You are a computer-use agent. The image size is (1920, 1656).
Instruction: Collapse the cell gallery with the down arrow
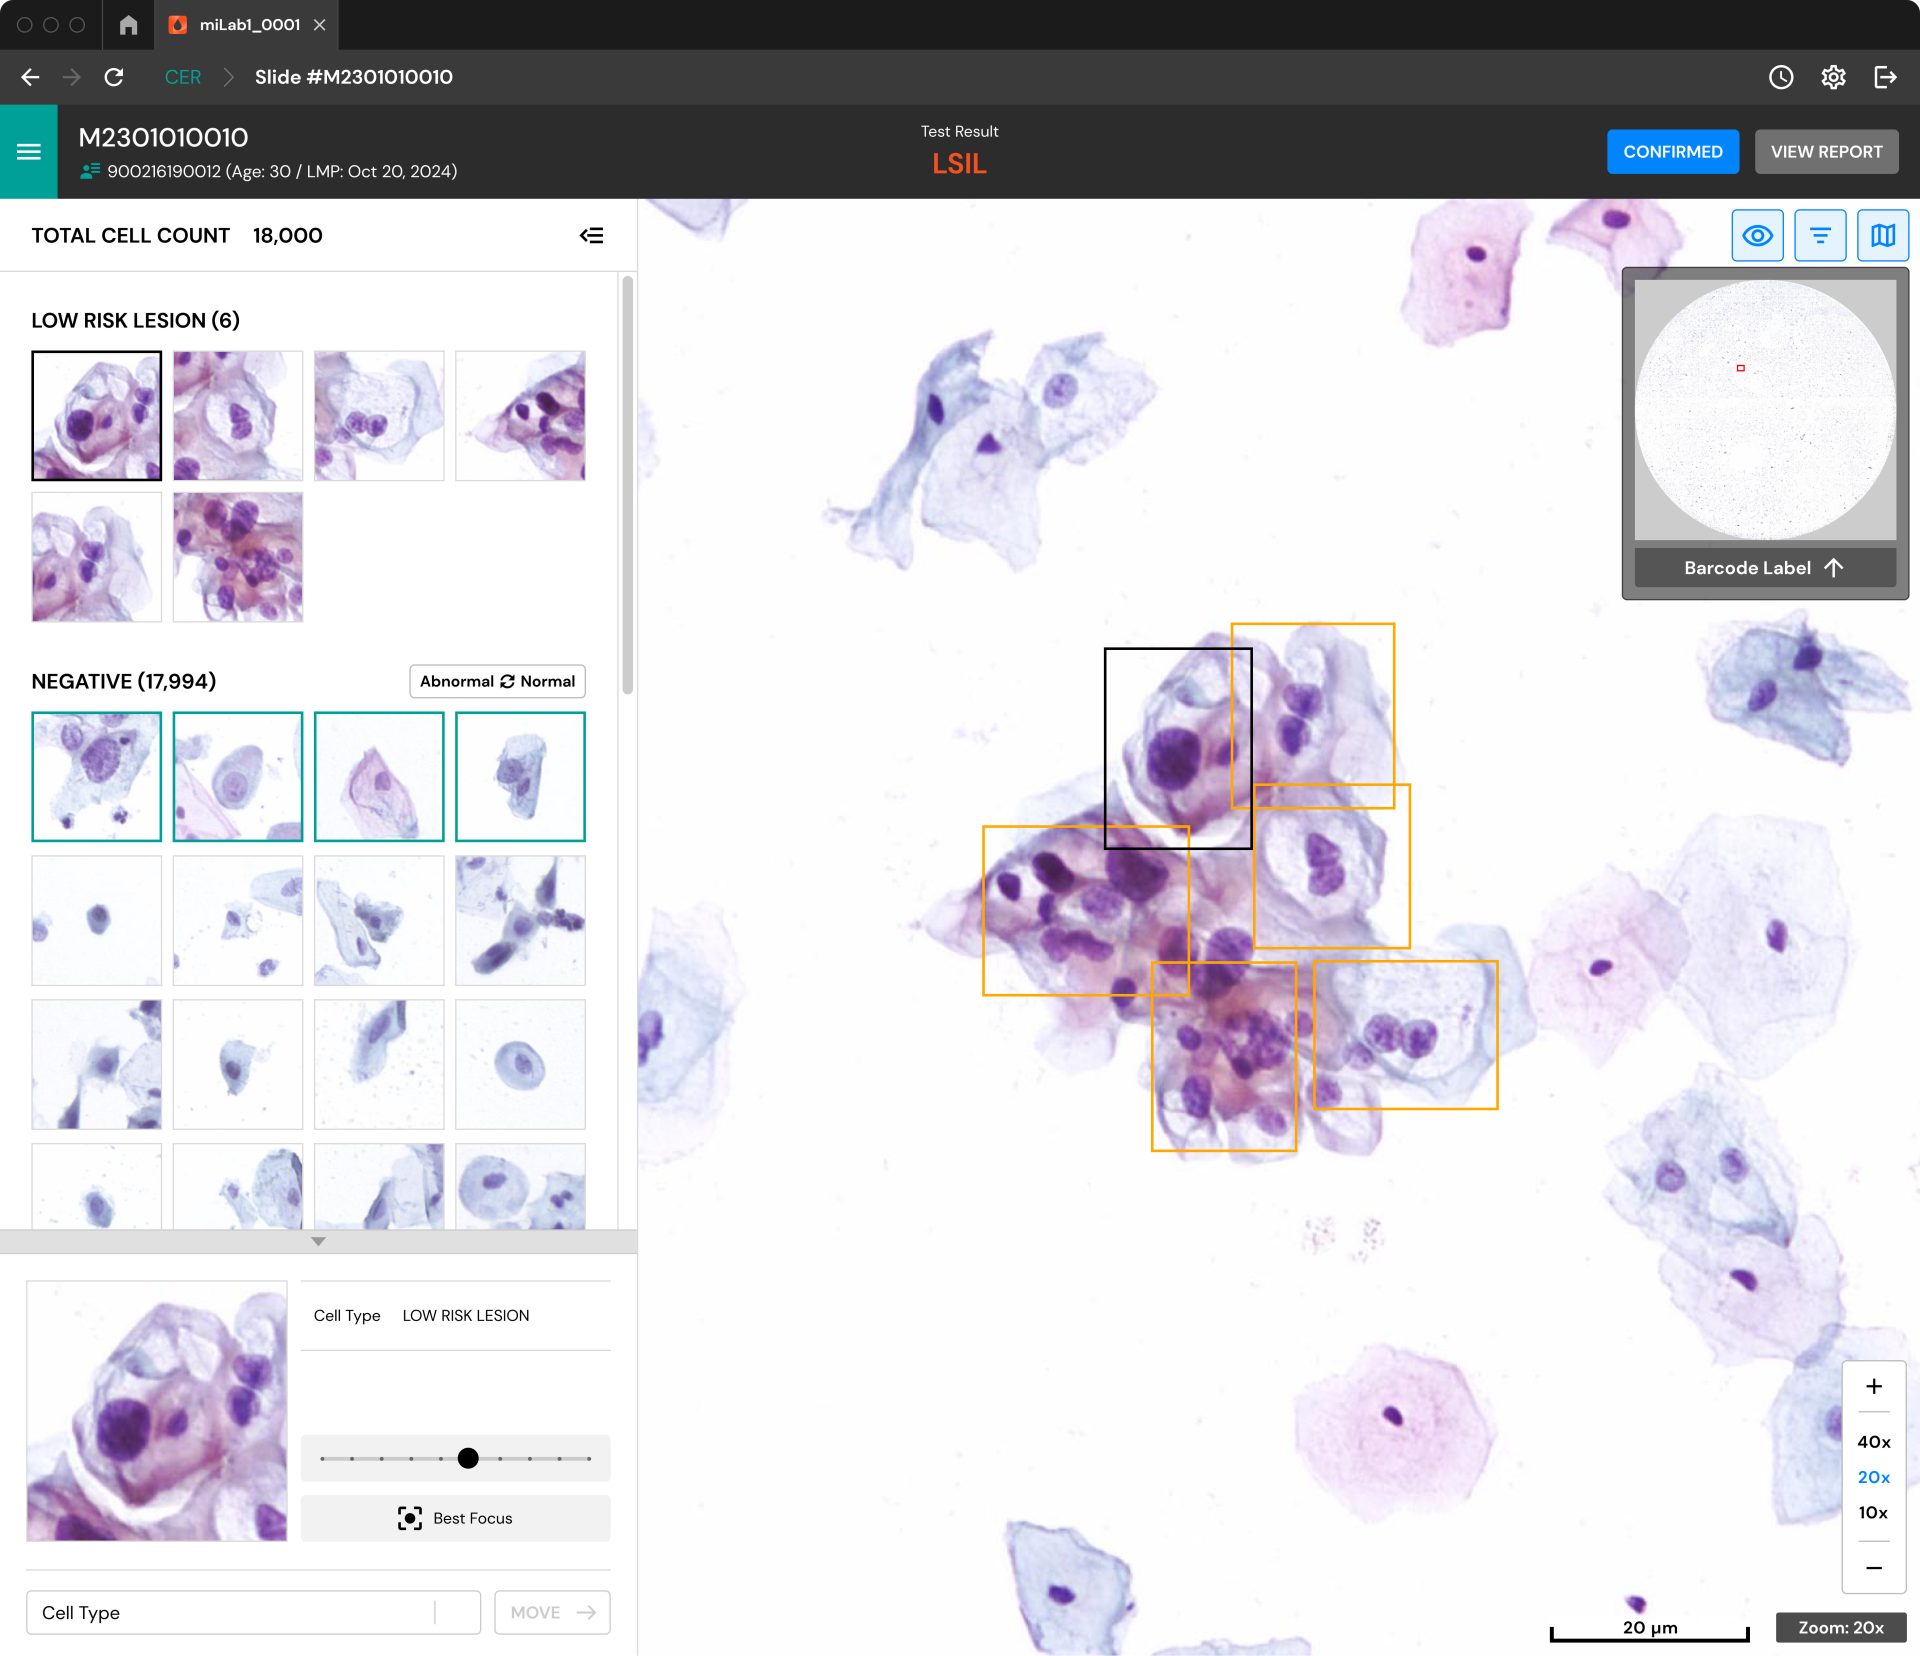coord(318,1241)
